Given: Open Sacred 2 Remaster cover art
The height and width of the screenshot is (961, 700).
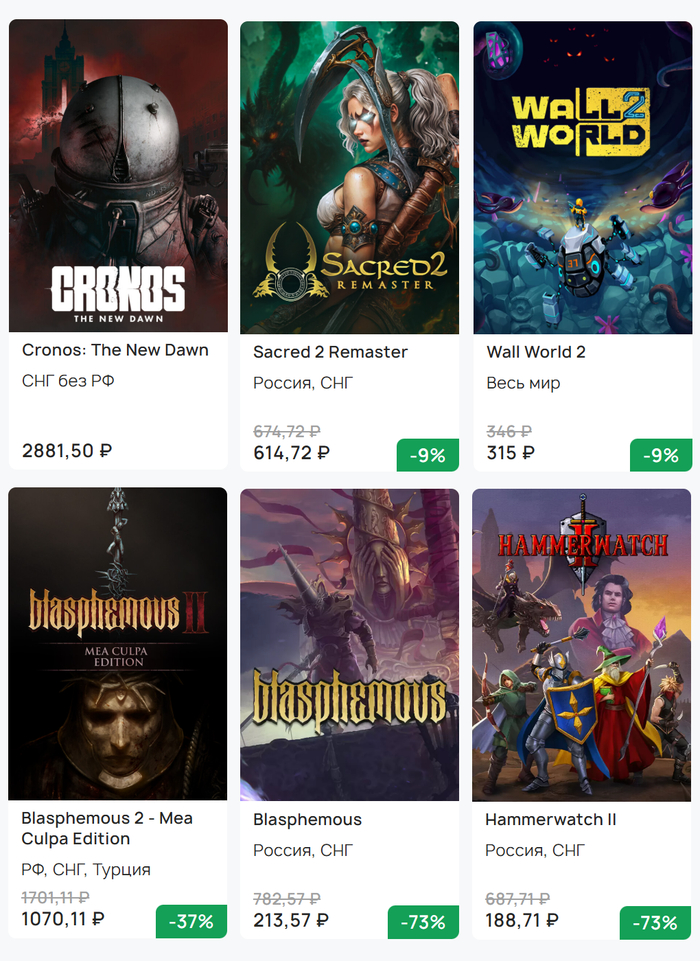Looking at the screenshot, I should (x=349, y=178).
